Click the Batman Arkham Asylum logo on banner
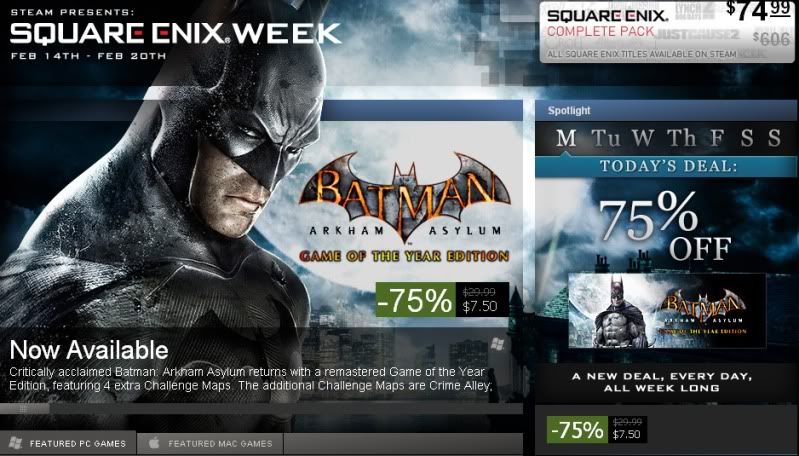 pyautogui.click(x=405, y=207)
